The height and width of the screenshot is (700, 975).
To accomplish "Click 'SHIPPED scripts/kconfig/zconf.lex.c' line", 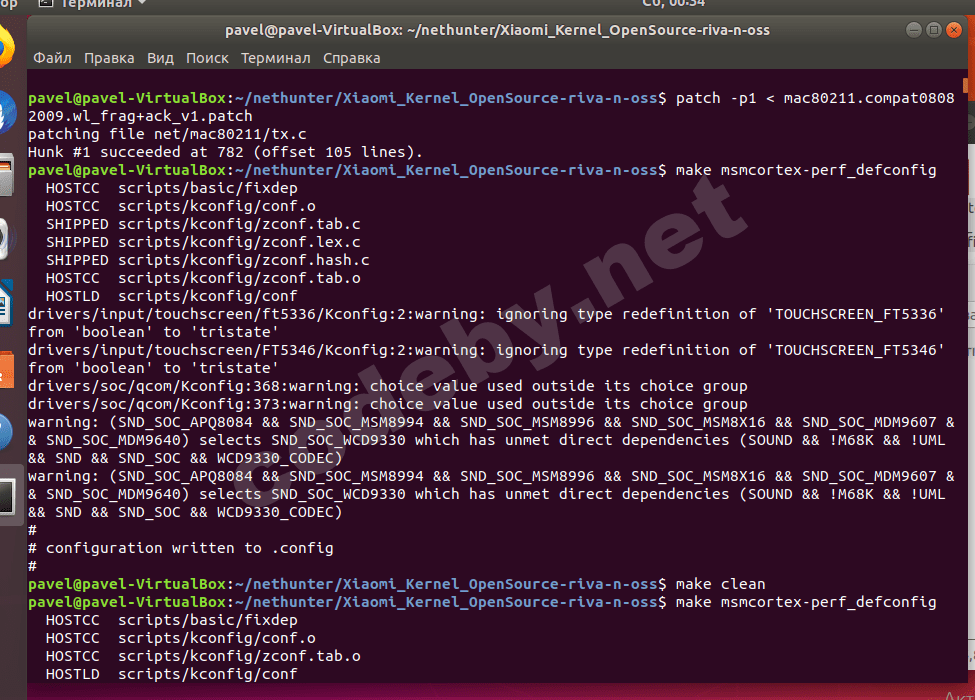I will click(203, 242).
